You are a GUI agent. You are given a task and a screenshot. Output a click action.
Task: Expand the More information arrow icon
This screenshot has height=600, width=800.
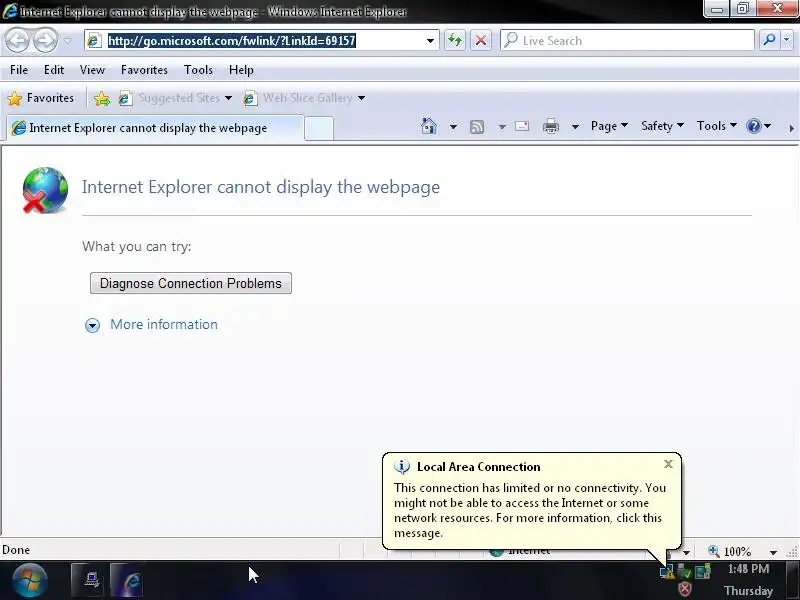click(92, 325)
